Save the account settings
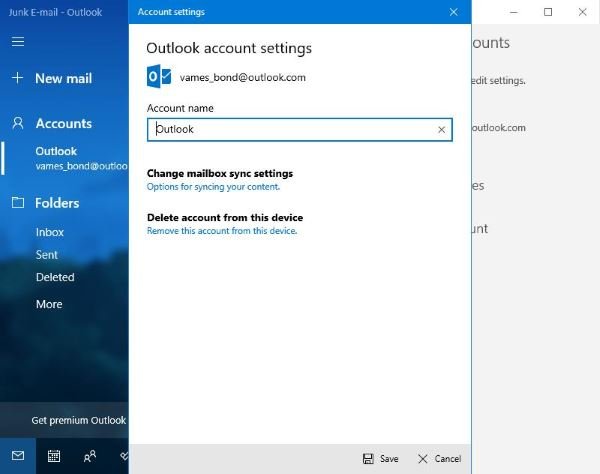This screenshot has width=600, height=474. click(380, 459)
